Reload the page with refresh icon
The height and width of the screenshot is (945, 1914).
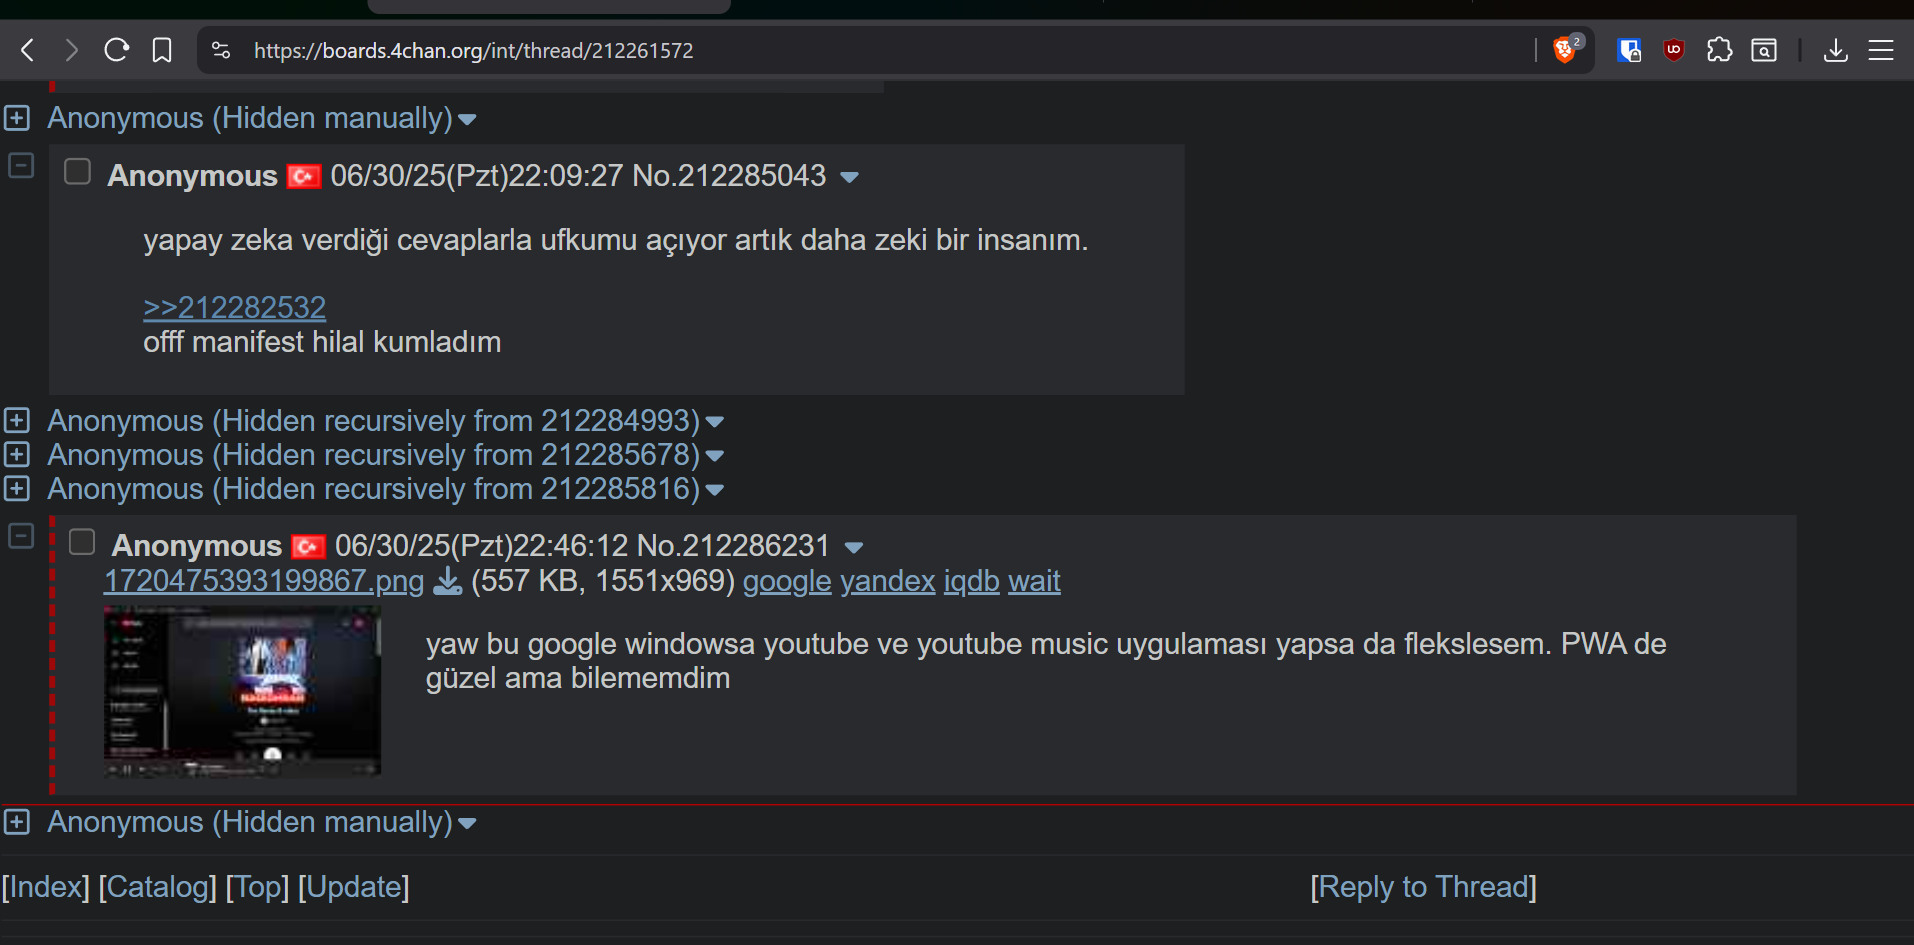(x=117, y=50)
